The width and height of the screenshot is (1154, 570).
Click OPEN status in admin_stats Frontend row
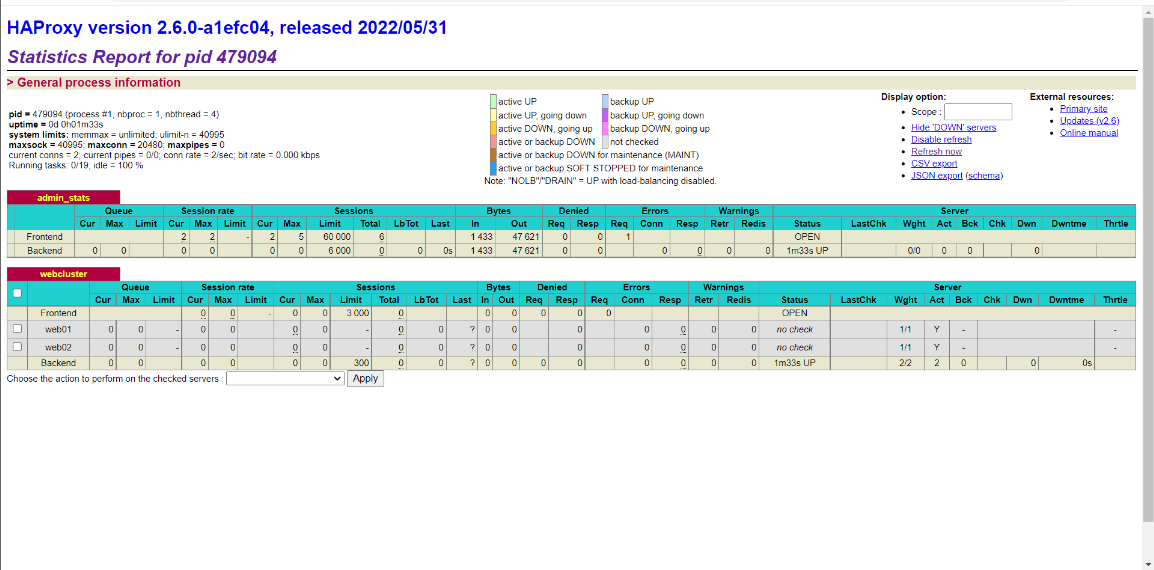click(807, 237)
